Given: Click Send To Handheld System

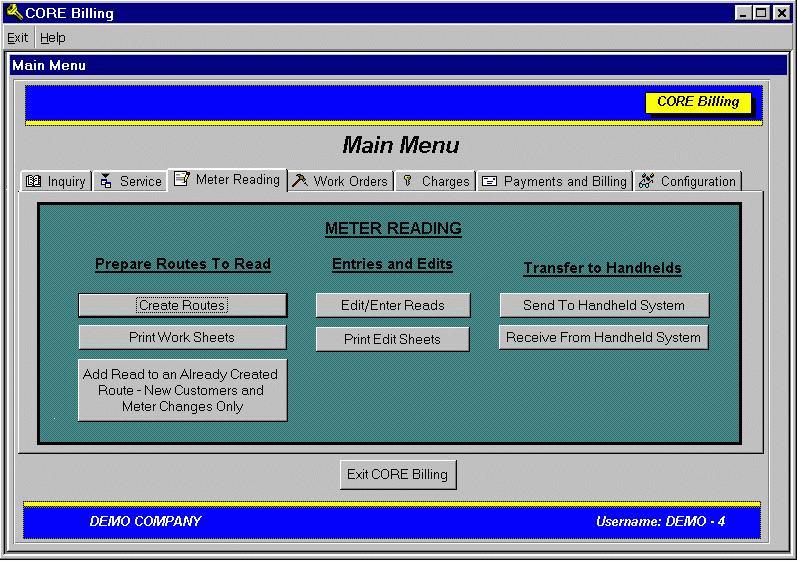Looking at the screenshot, I should pyautogui.click(x=604, y=305).
